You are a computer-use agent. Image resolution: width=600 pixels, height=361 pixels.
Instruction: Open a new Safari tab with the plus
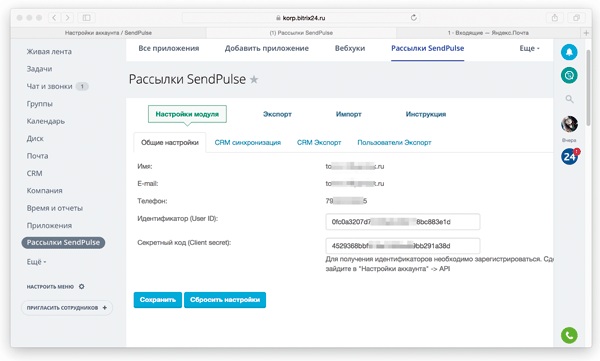[586, 33]
